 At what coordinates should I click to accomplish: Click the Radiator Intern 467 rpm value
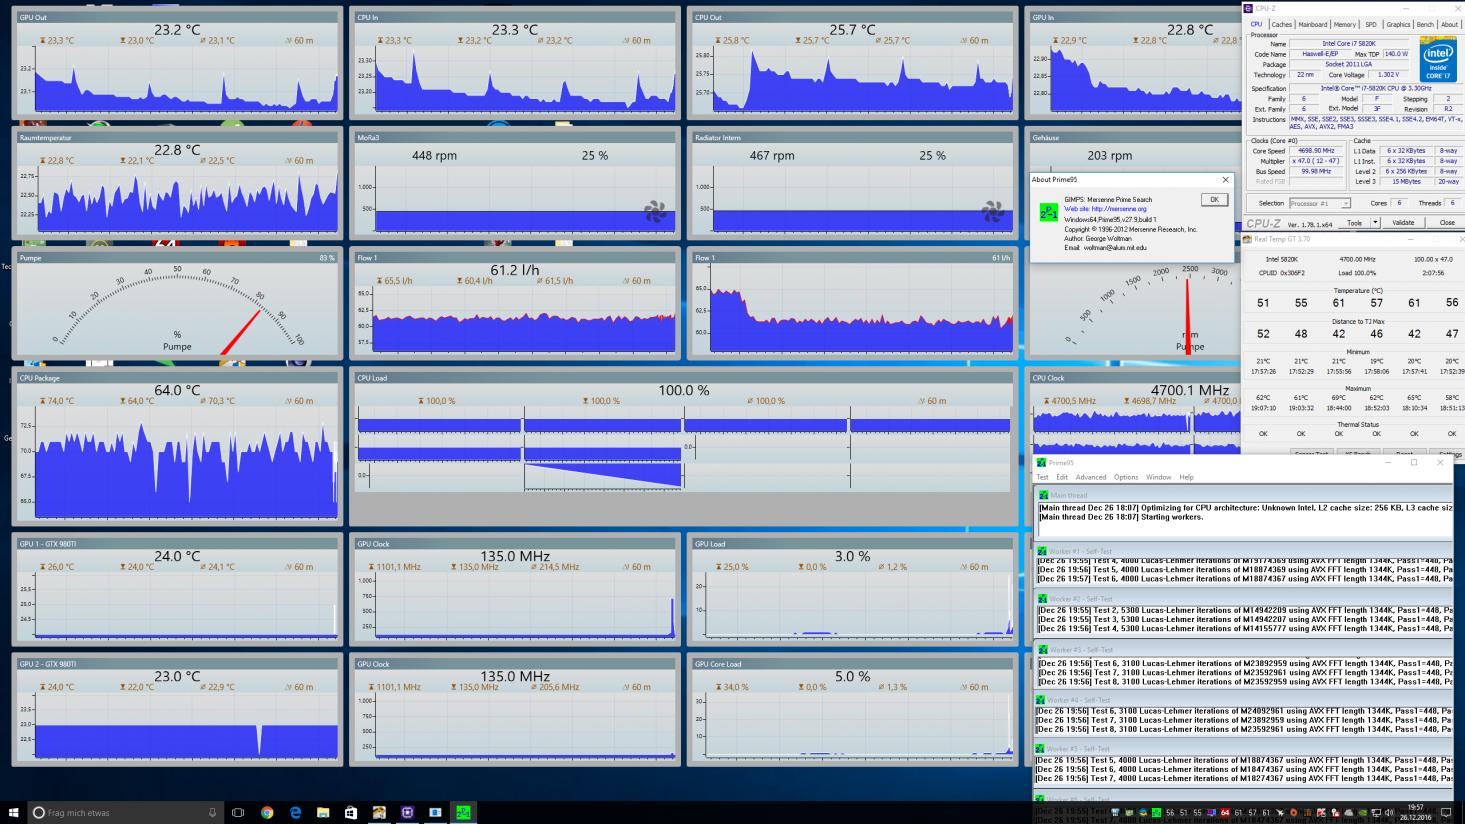click(772, 156)
